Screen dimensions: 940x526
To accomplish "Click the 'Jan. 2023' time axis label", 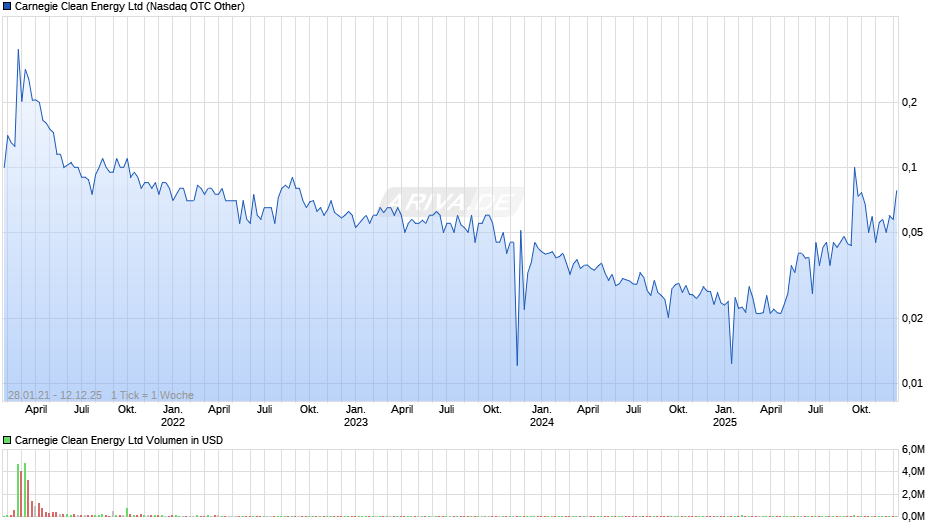I will click(355, 416).
